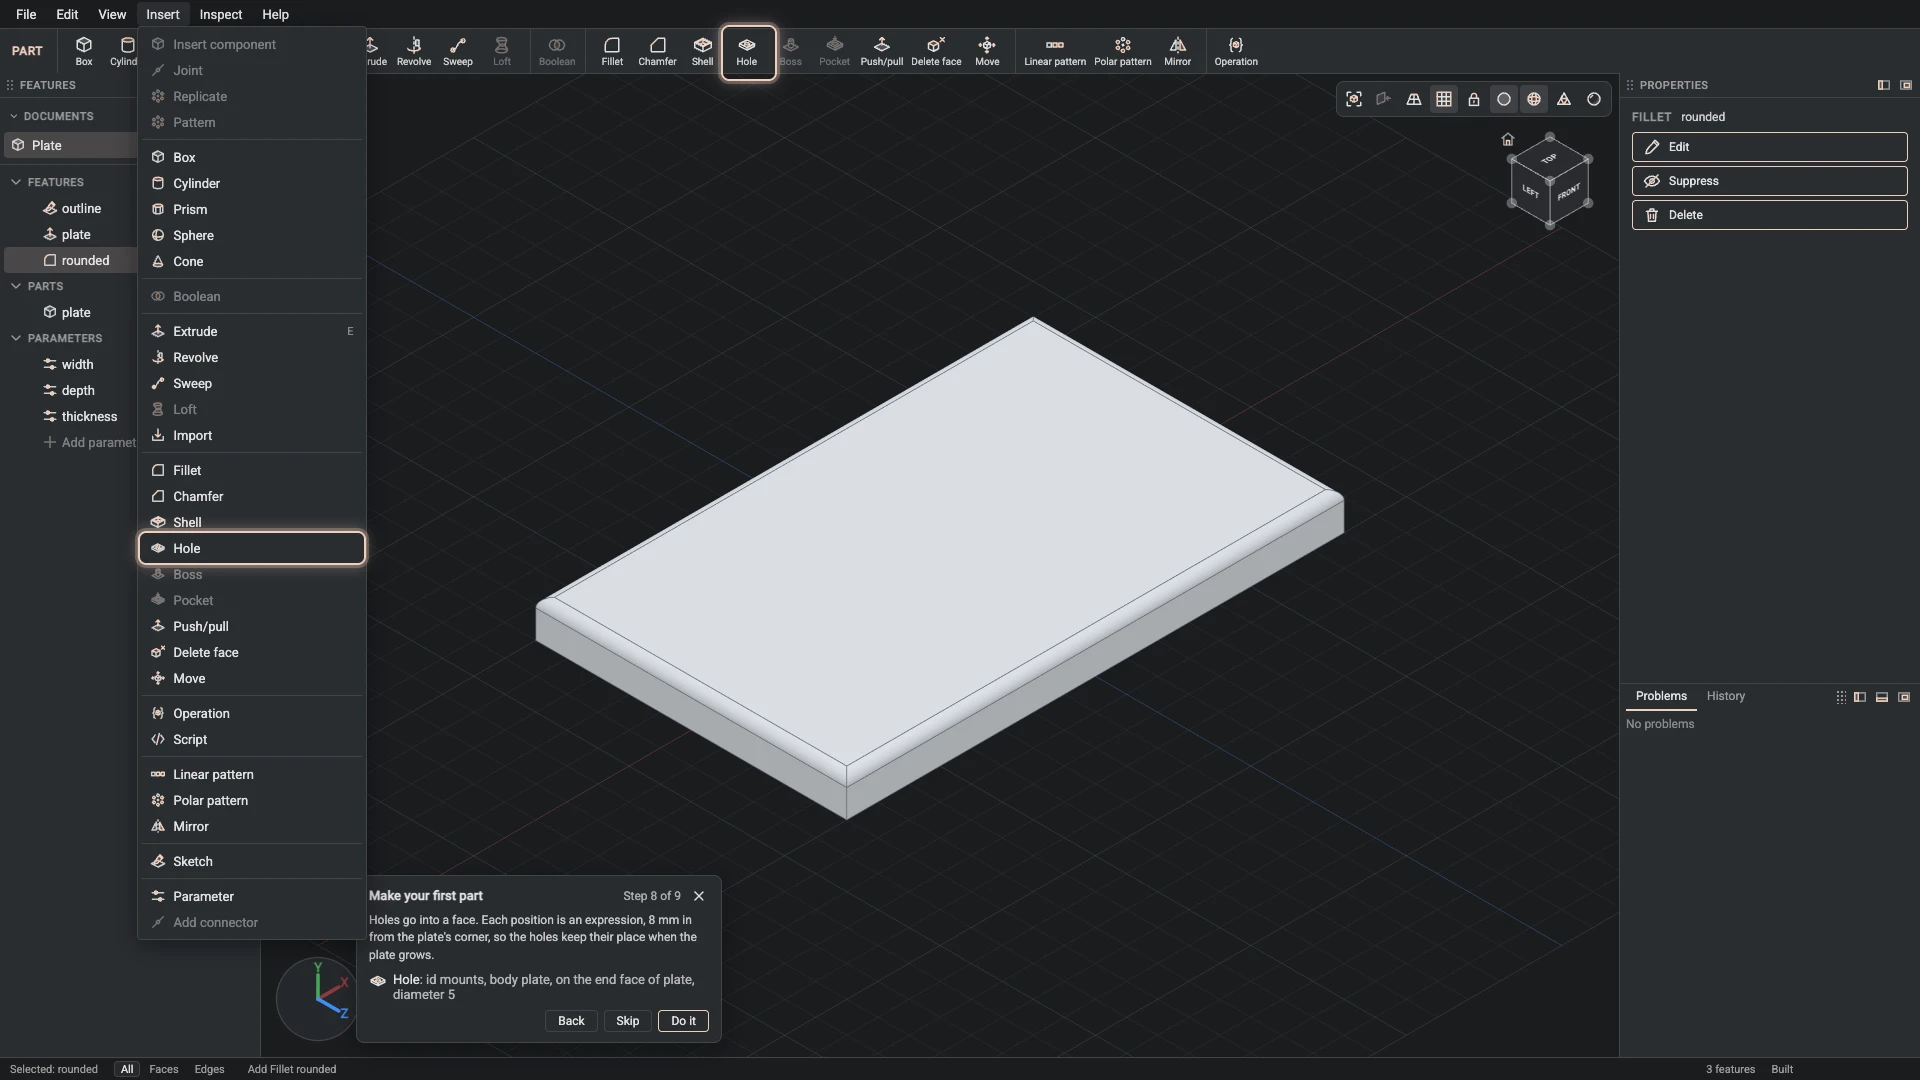Collapse the FEATURES tree section
The height and width of the screenshot is (1080, 1920).
(16, 182)
